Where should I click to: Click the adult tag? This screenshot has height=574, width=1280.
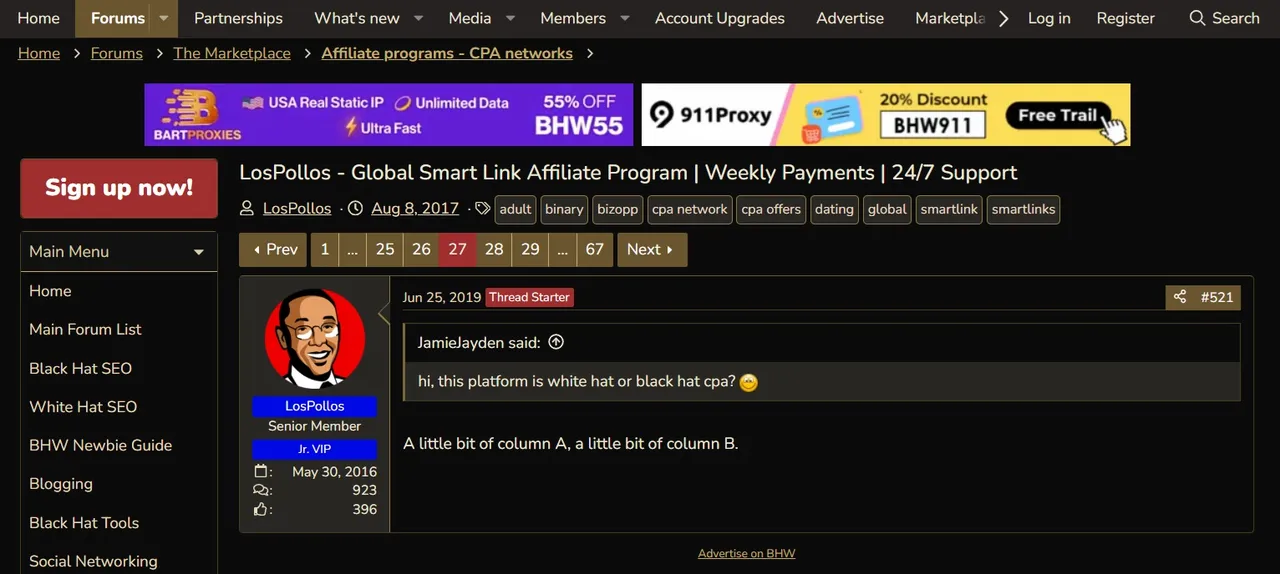click(x=515, y=209)
